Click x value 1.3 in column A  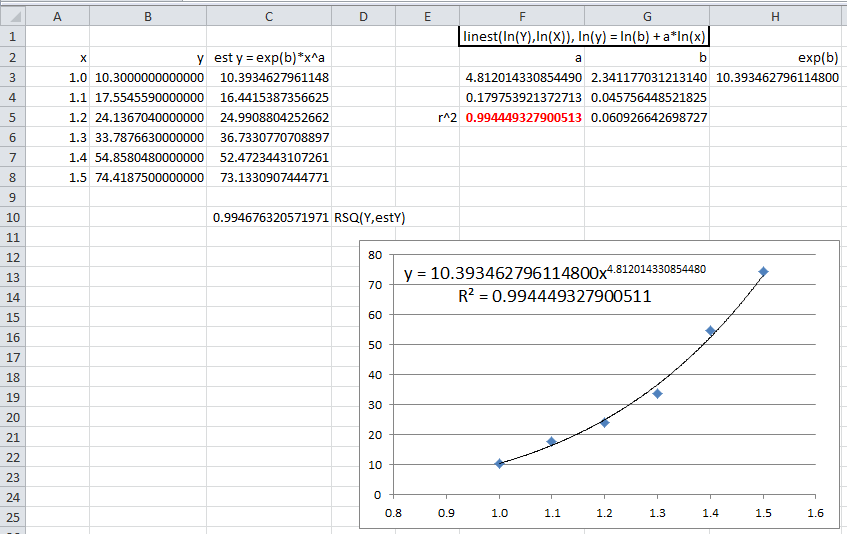click(57, 137)
